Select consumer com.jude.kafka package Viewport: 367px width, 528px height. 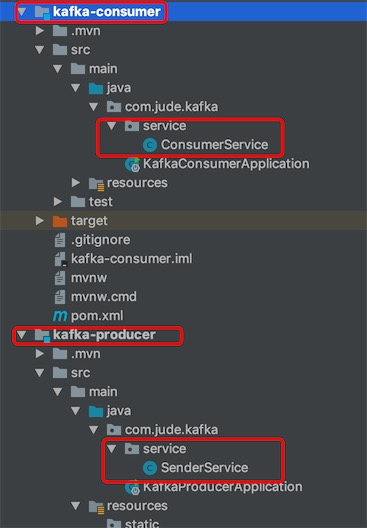click(x=171, y=107)
